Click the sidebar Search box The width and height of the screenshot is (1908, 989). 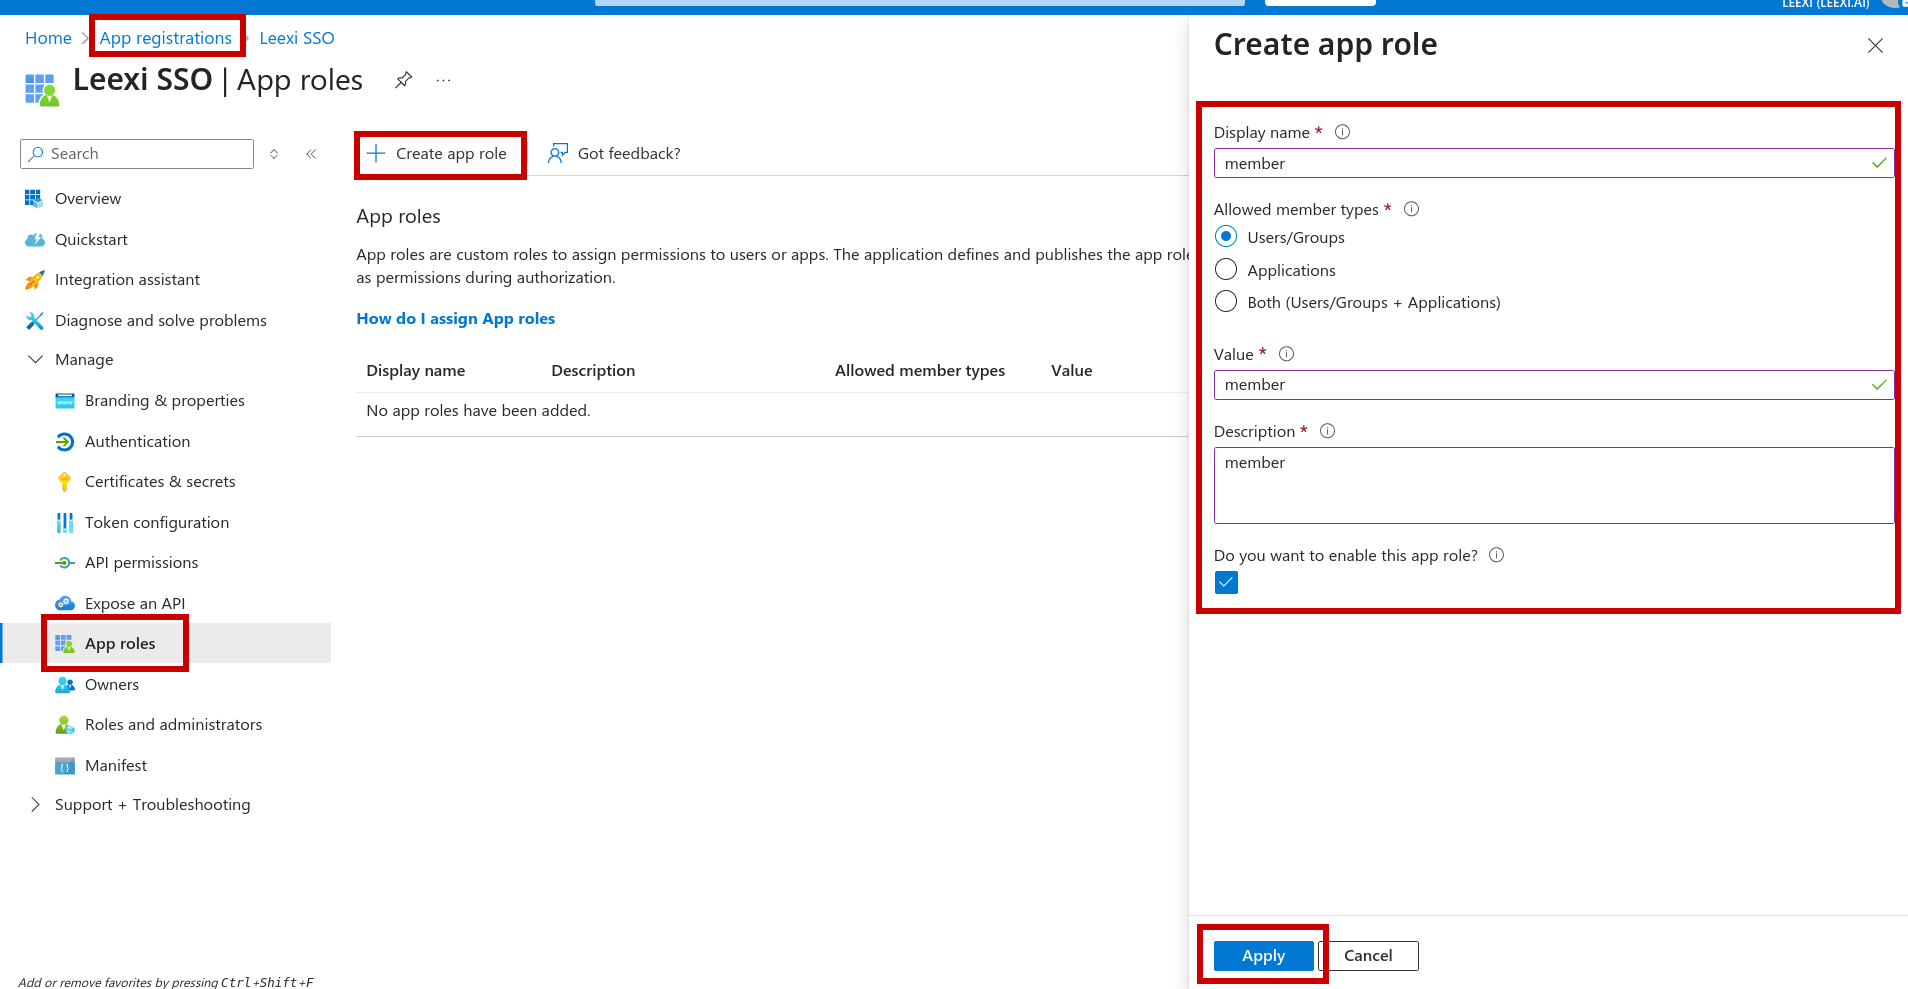[137, 154]
